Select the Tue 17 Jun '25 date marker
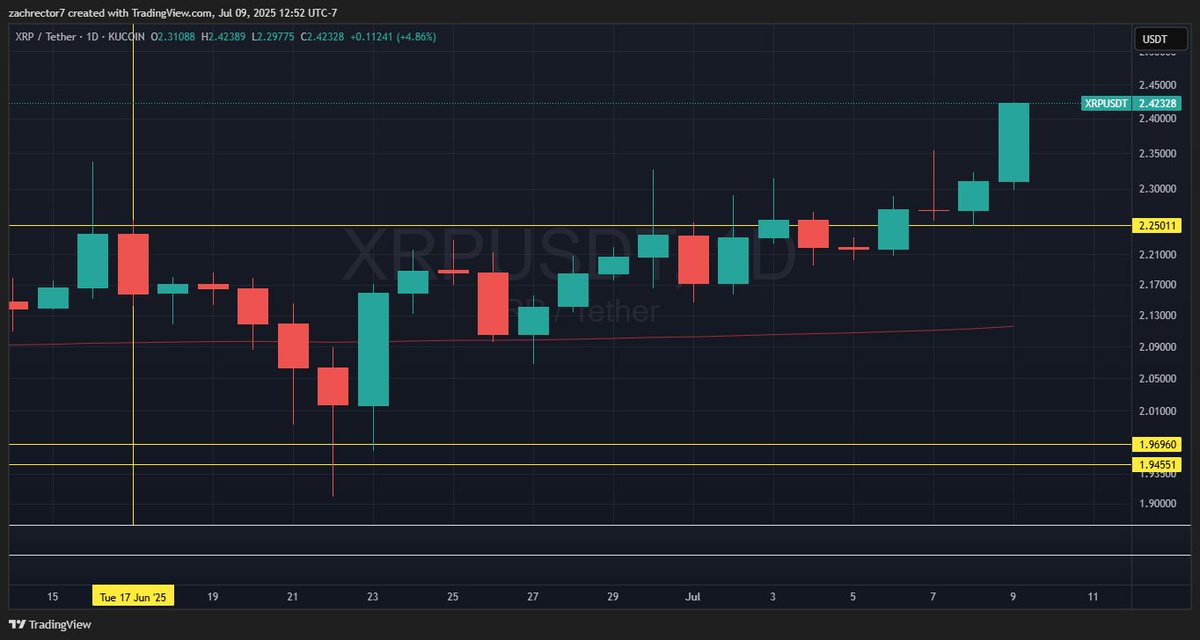The height and width of the screenshot is (640, 1200). click(x=133, y=595)
